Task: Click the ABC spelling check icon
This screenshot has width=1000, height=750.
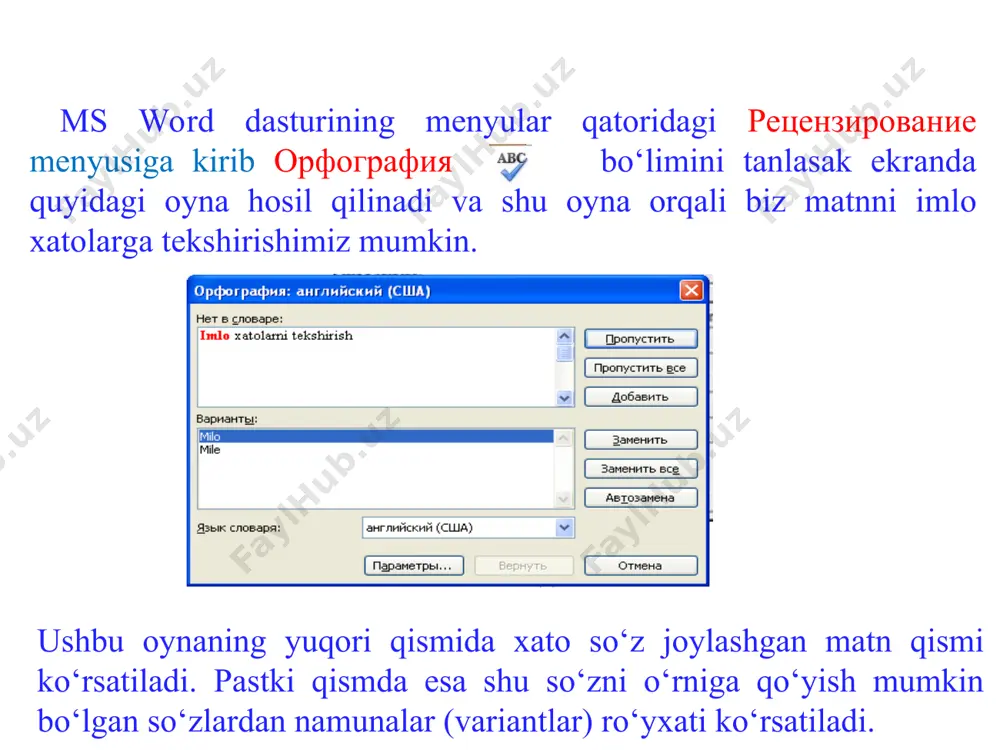Action: point(511,165)
